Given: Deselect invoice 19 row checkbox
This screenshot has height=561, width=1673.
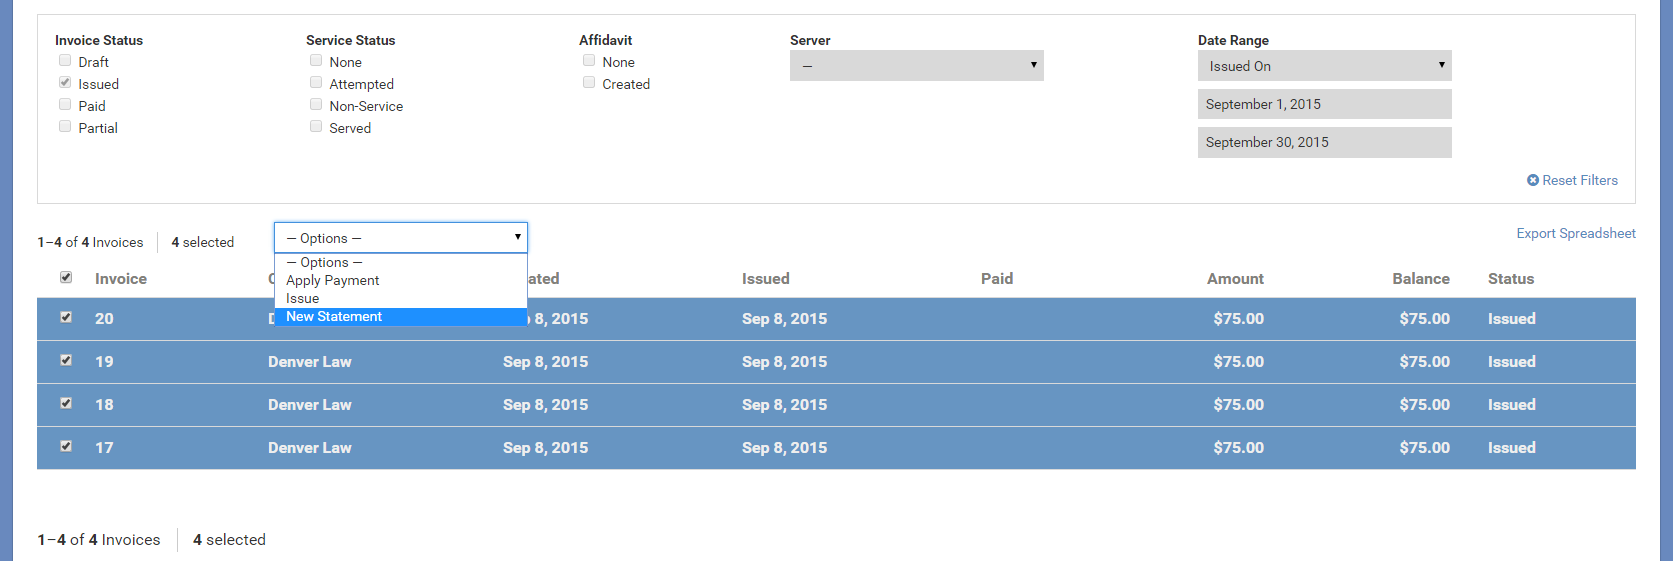Looking at the screenshot, I should click(x=66, y=360).
